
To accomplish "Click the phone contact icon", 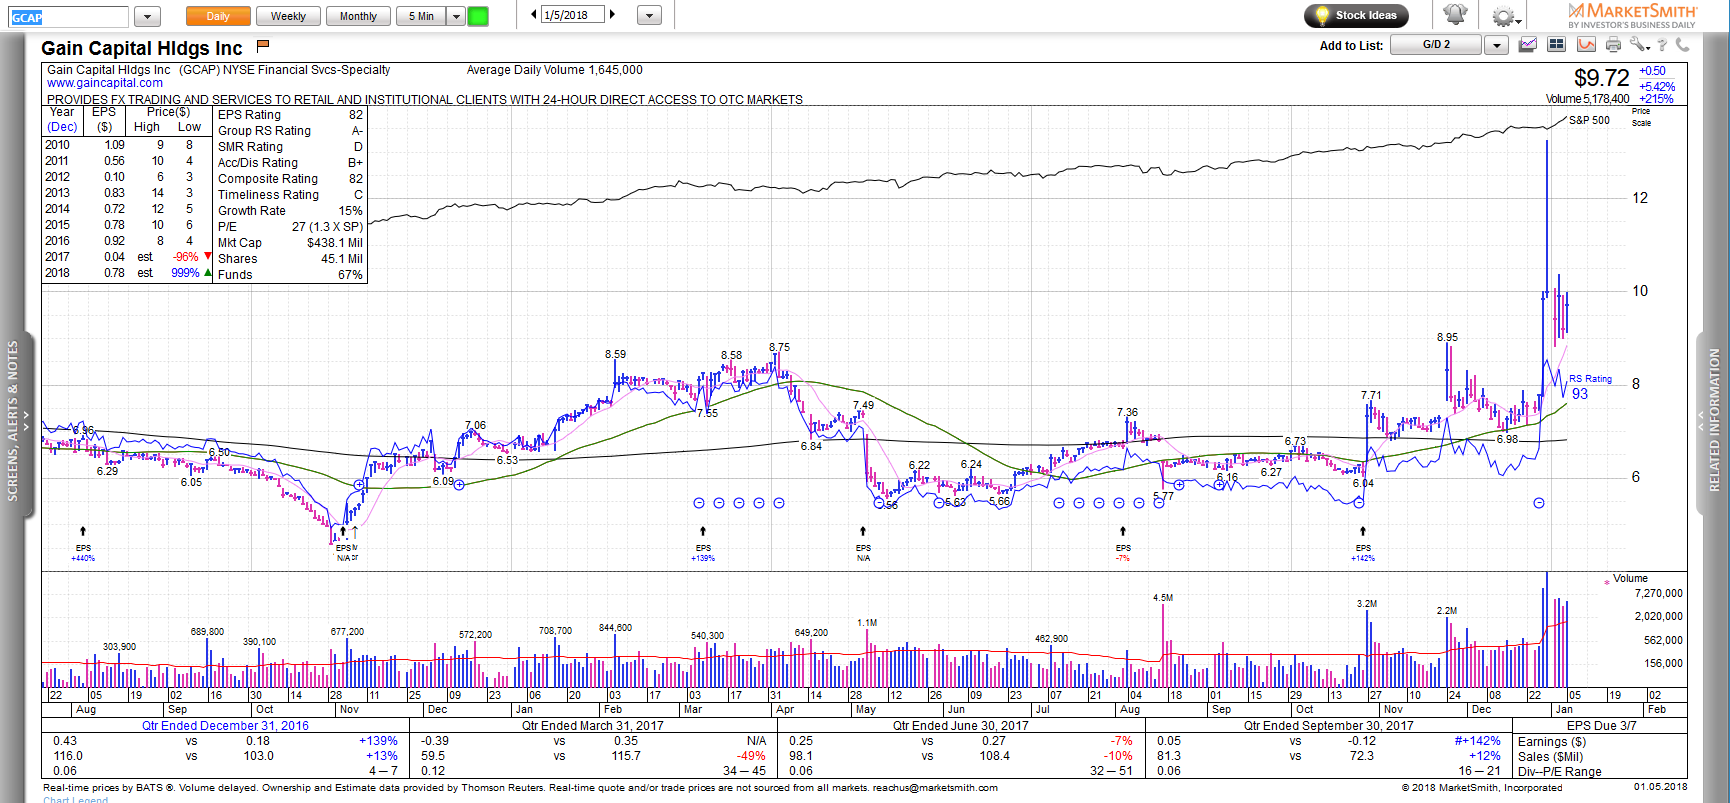I will [x=1682, y=45].
